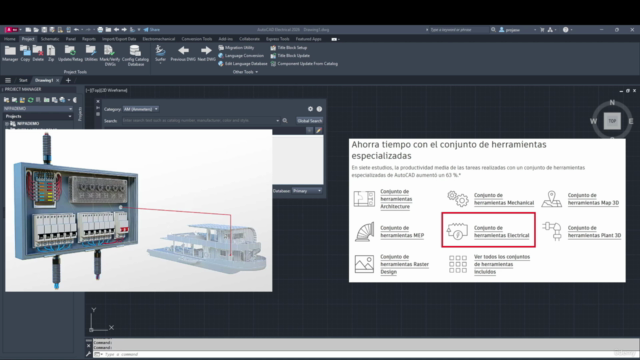Open Conjunto de herramientas Raster Design link

pyautogui.click(x=404, y=264)
